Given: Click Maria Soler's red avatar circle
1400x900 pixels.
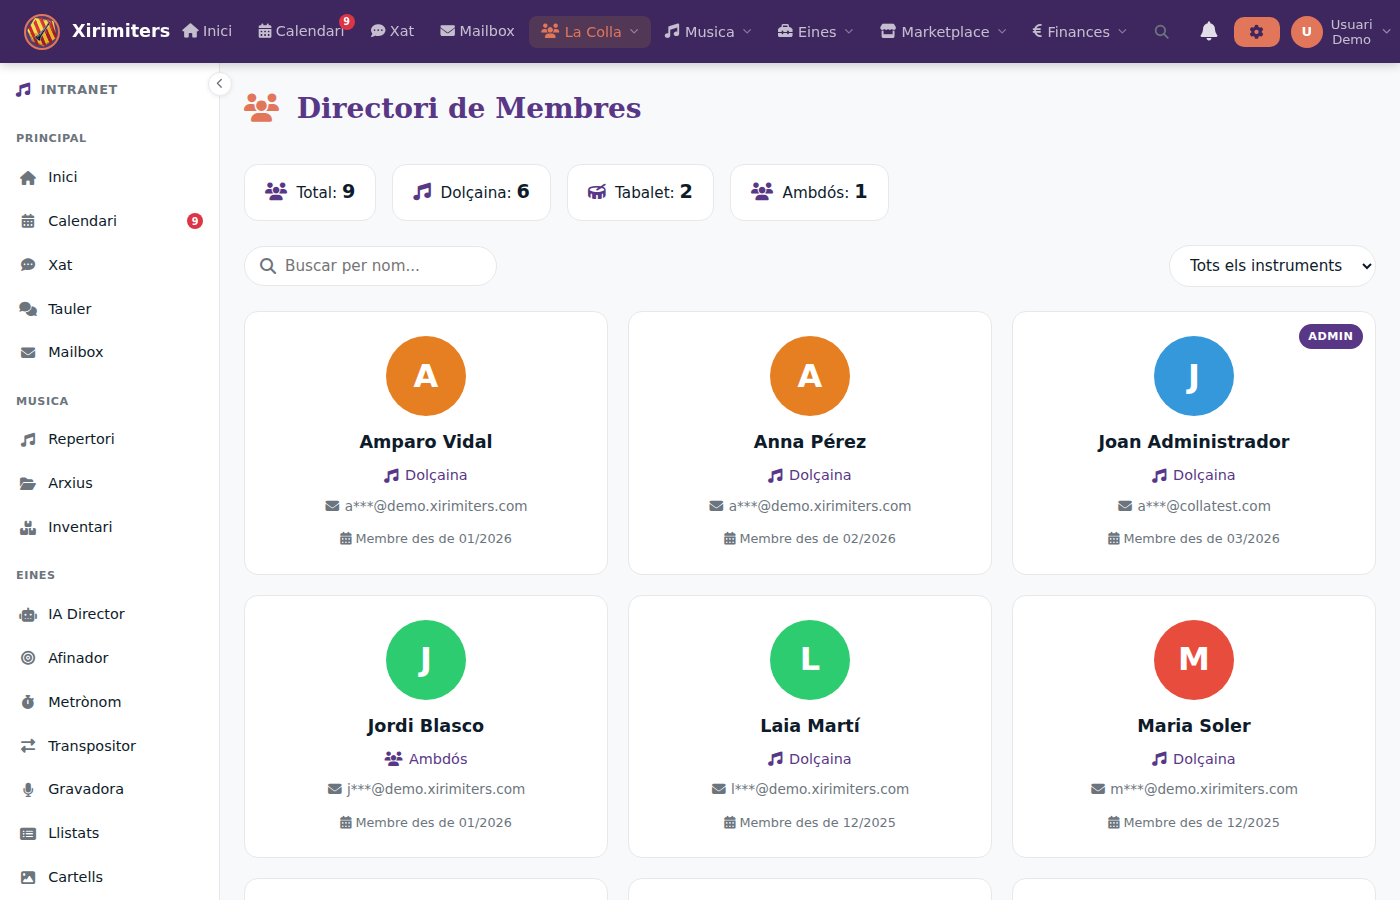Looking at the screenshot, I should click(1193, 660).
